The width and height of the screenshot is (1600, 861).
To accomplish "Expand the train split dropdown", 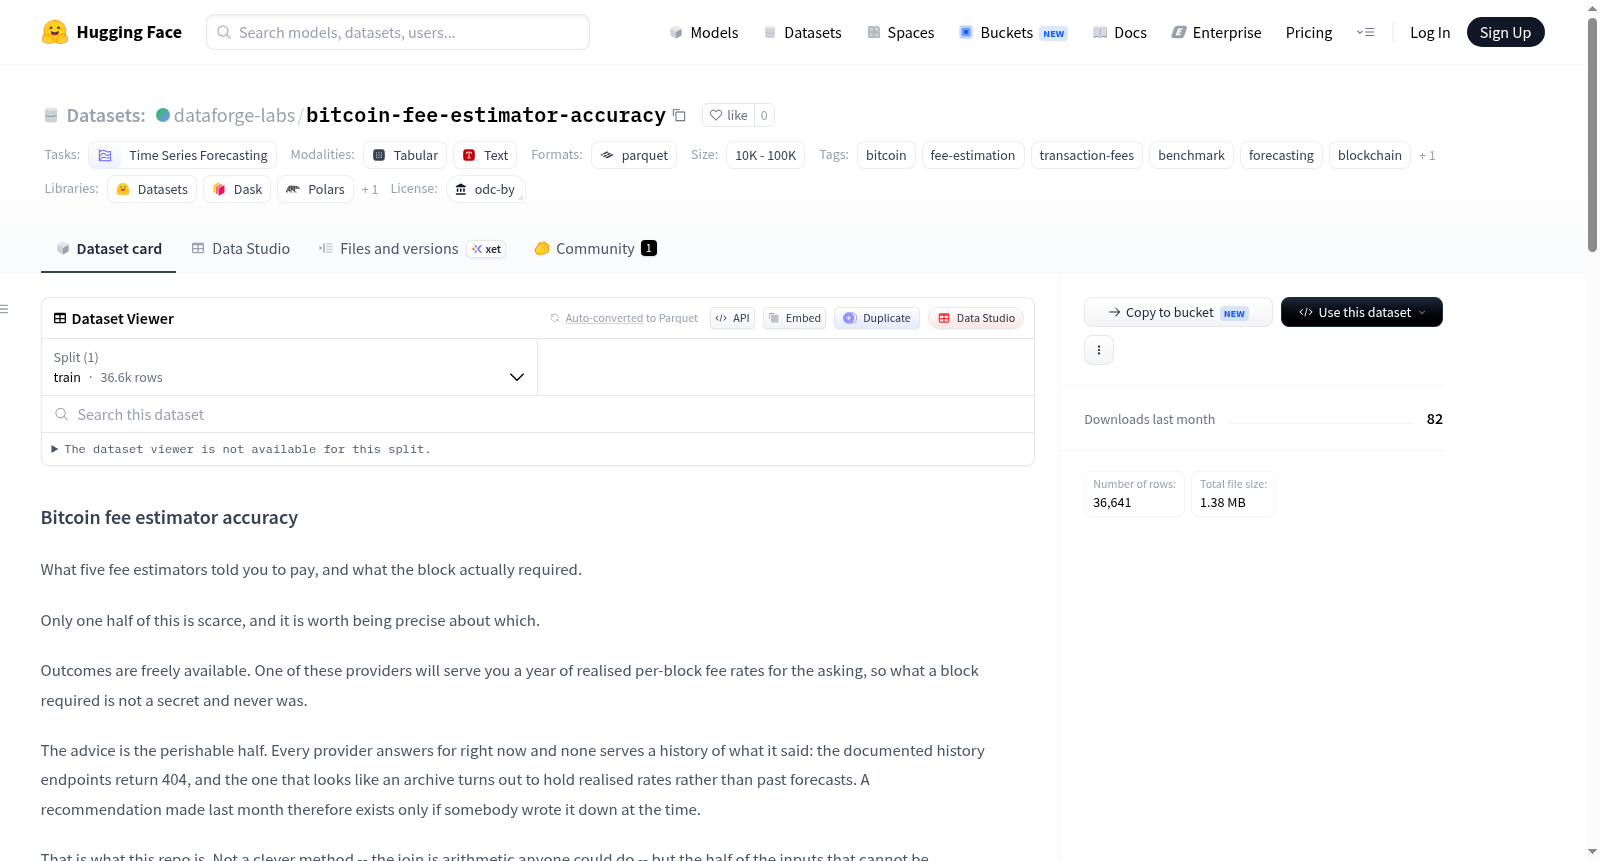I will (289, 367).
